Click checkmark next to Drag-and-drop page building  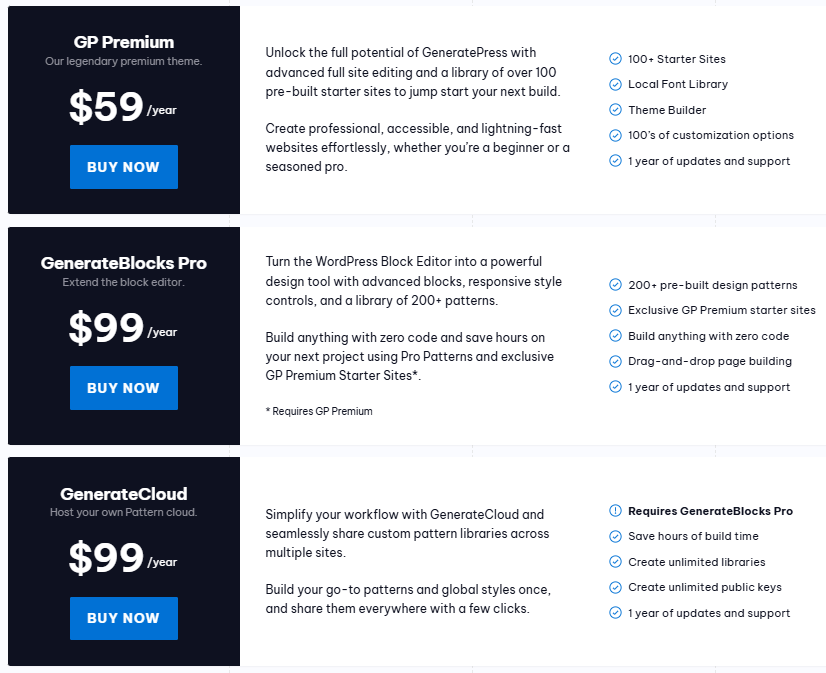[615, 361]
